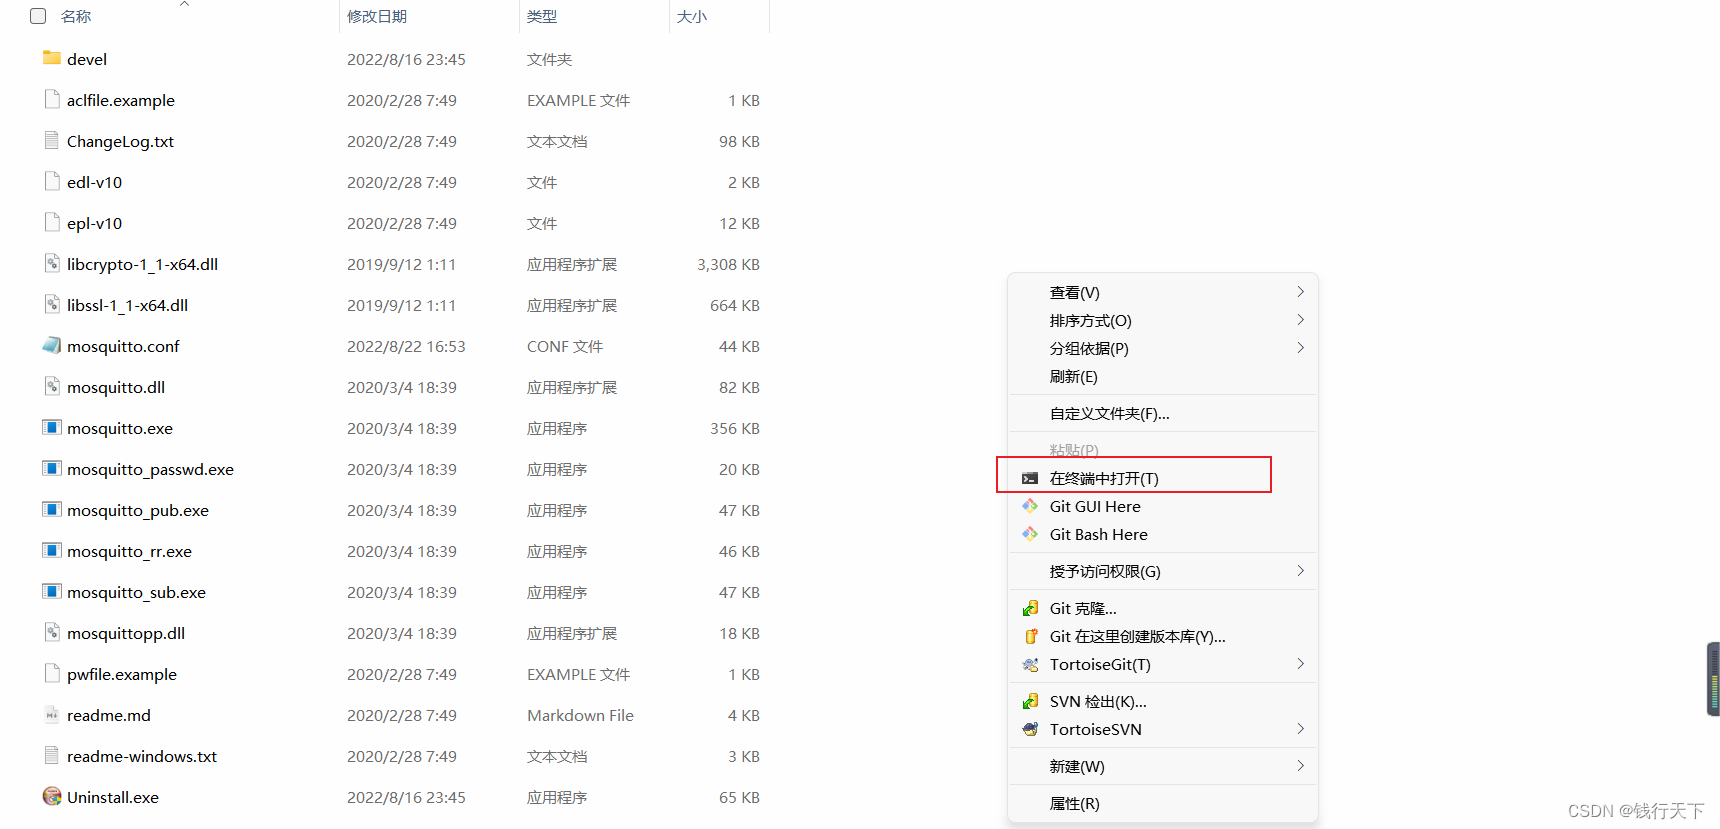Select the mosquitto_passwd.exe file name

point(150,469)
